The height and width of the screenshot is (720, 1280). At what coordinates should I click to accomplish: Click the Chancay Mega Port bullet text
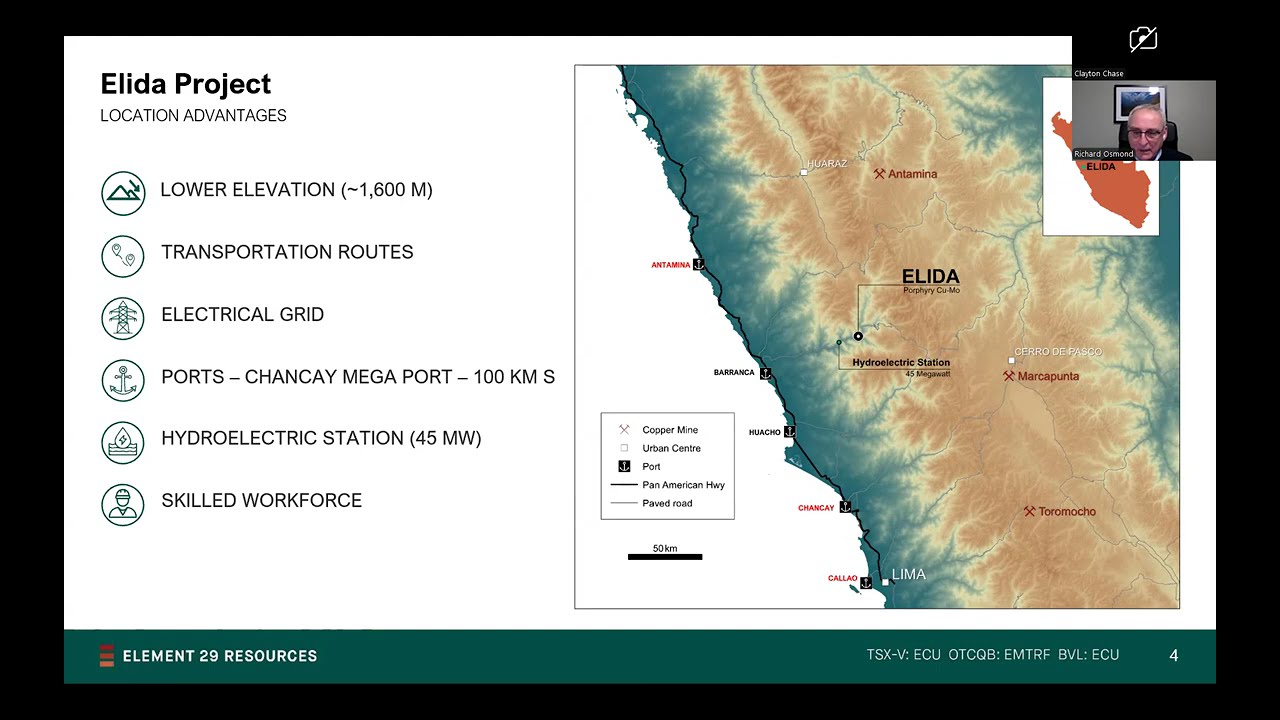358,377
